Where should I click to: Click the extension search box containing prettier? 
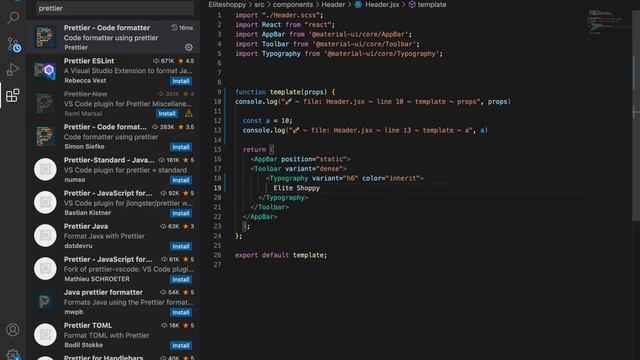(114, 8)
